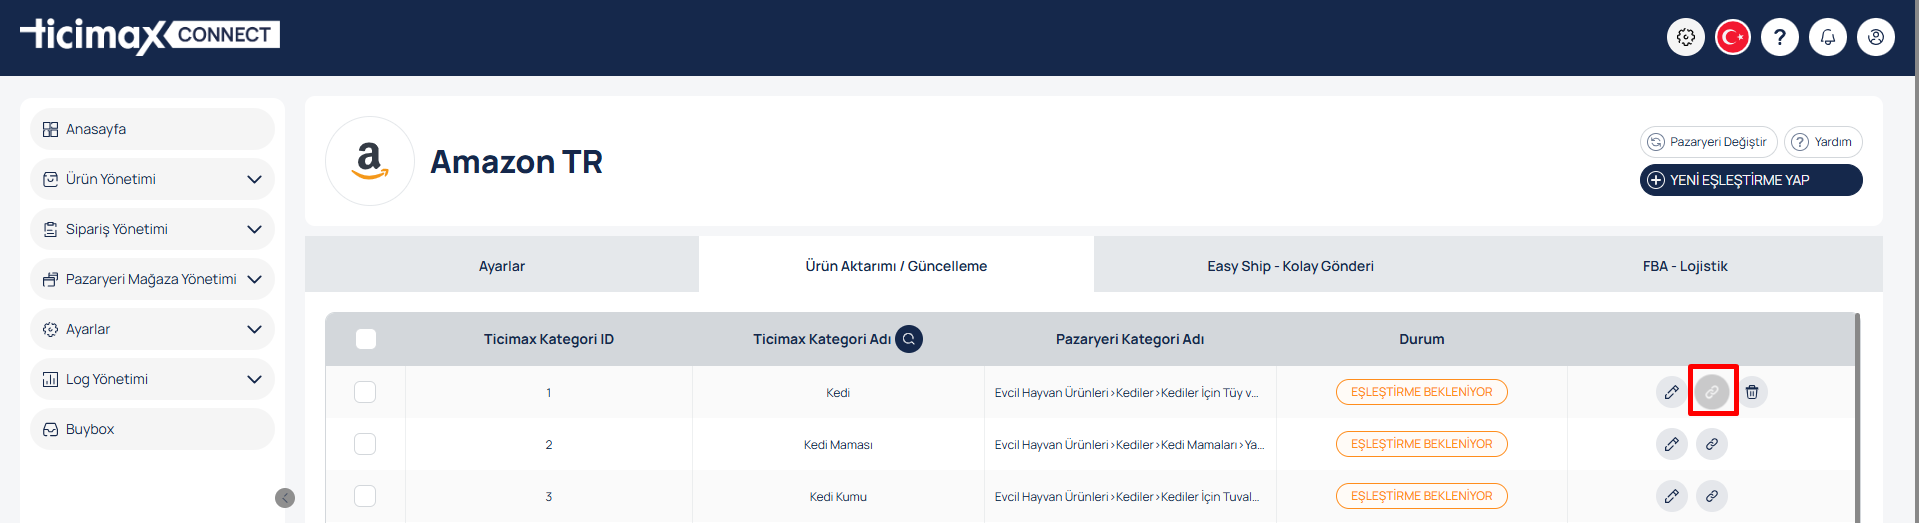Click the table vertical scrollbar
Image resolution: width=1919 pixels, height=523 pixels.
1857,418
